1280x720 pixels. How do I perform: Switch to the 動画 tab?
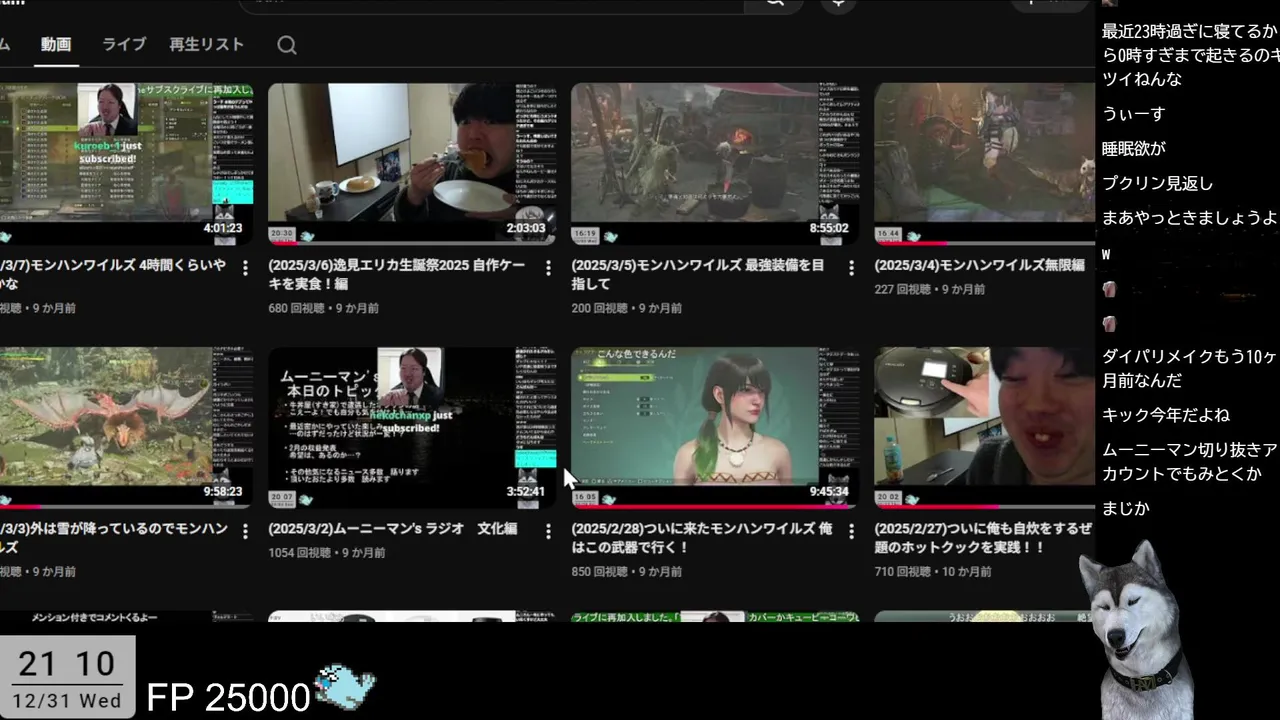[56, 45]
